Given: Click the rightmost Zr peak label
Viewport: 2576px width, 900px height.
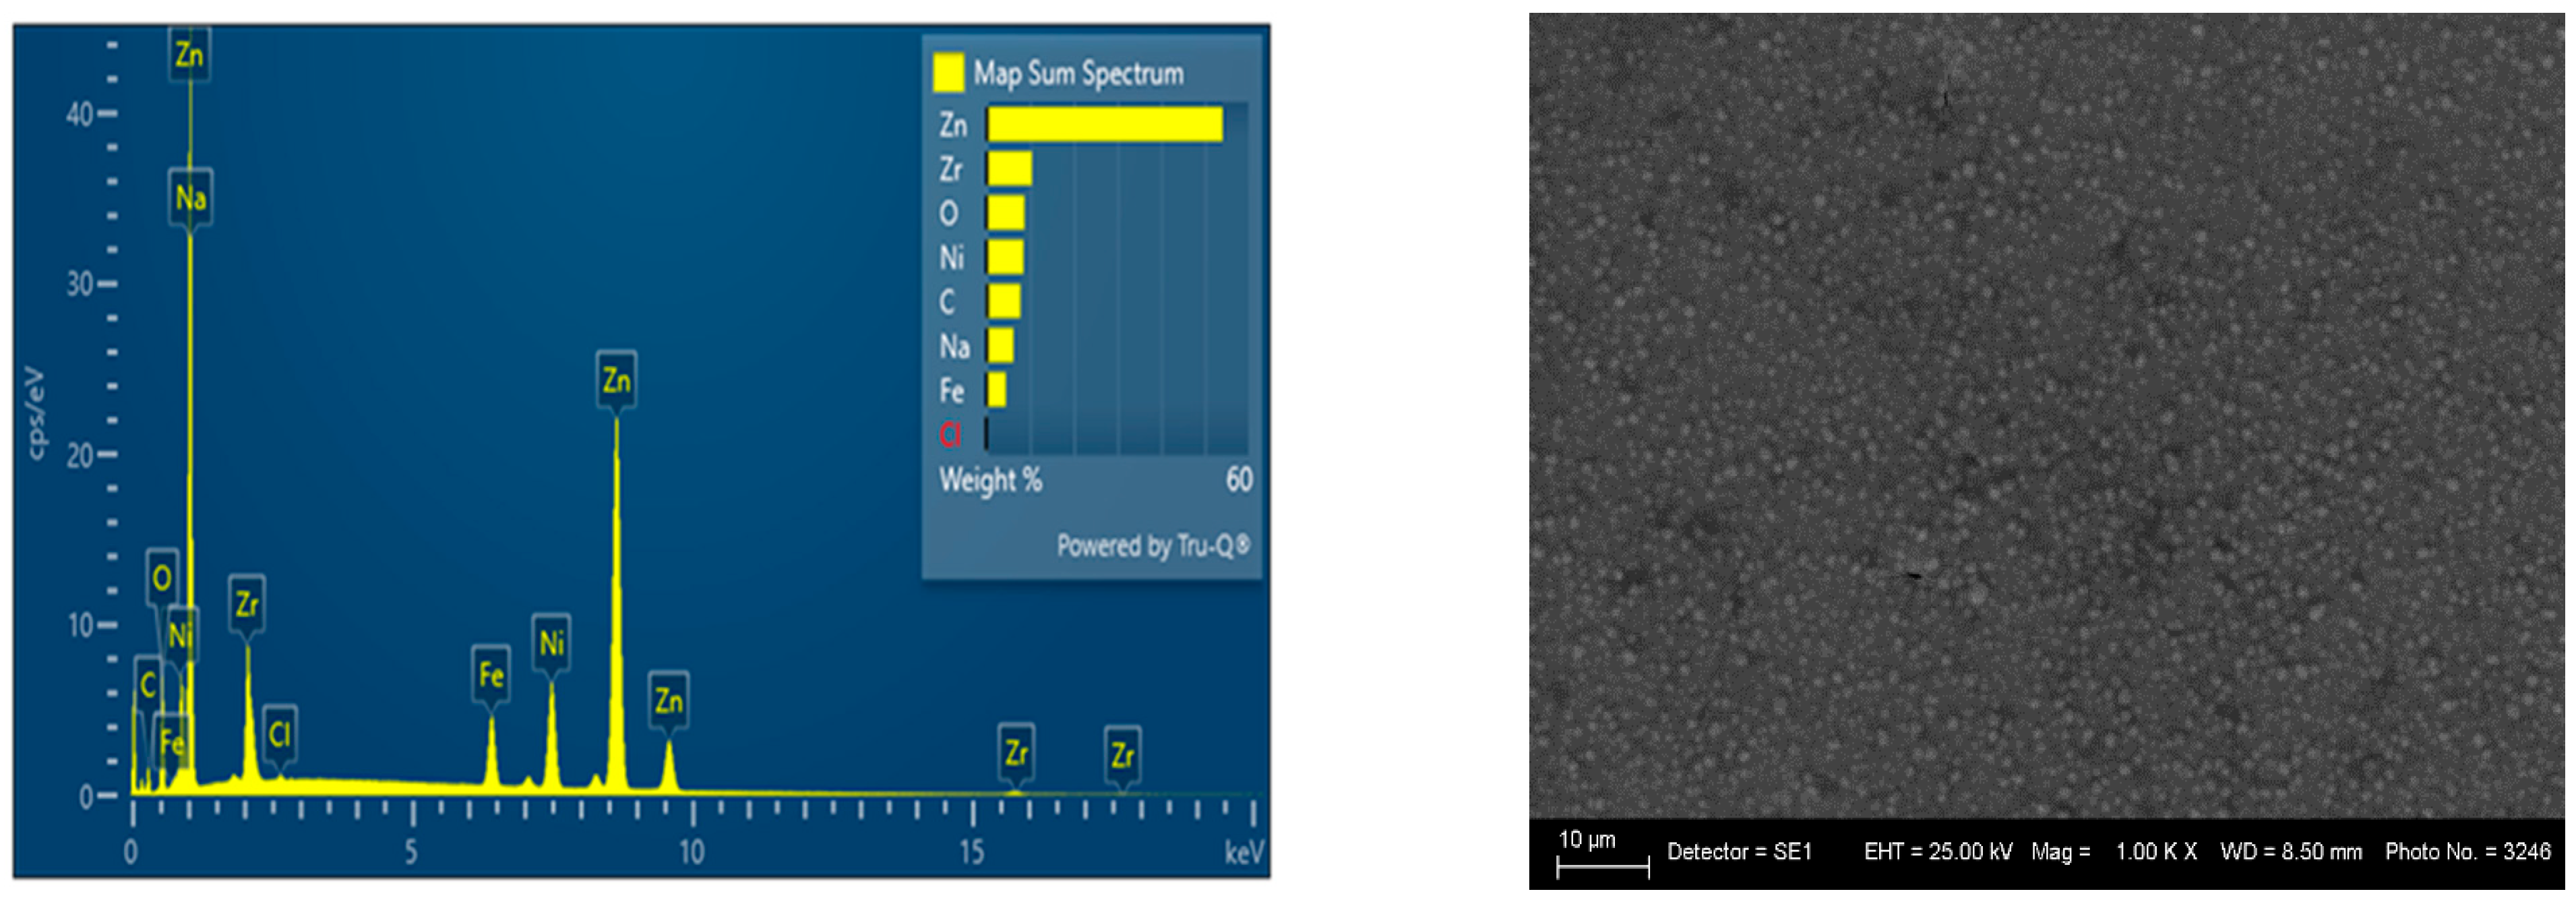Looking at the screenshot, I should click(1122, 755).
